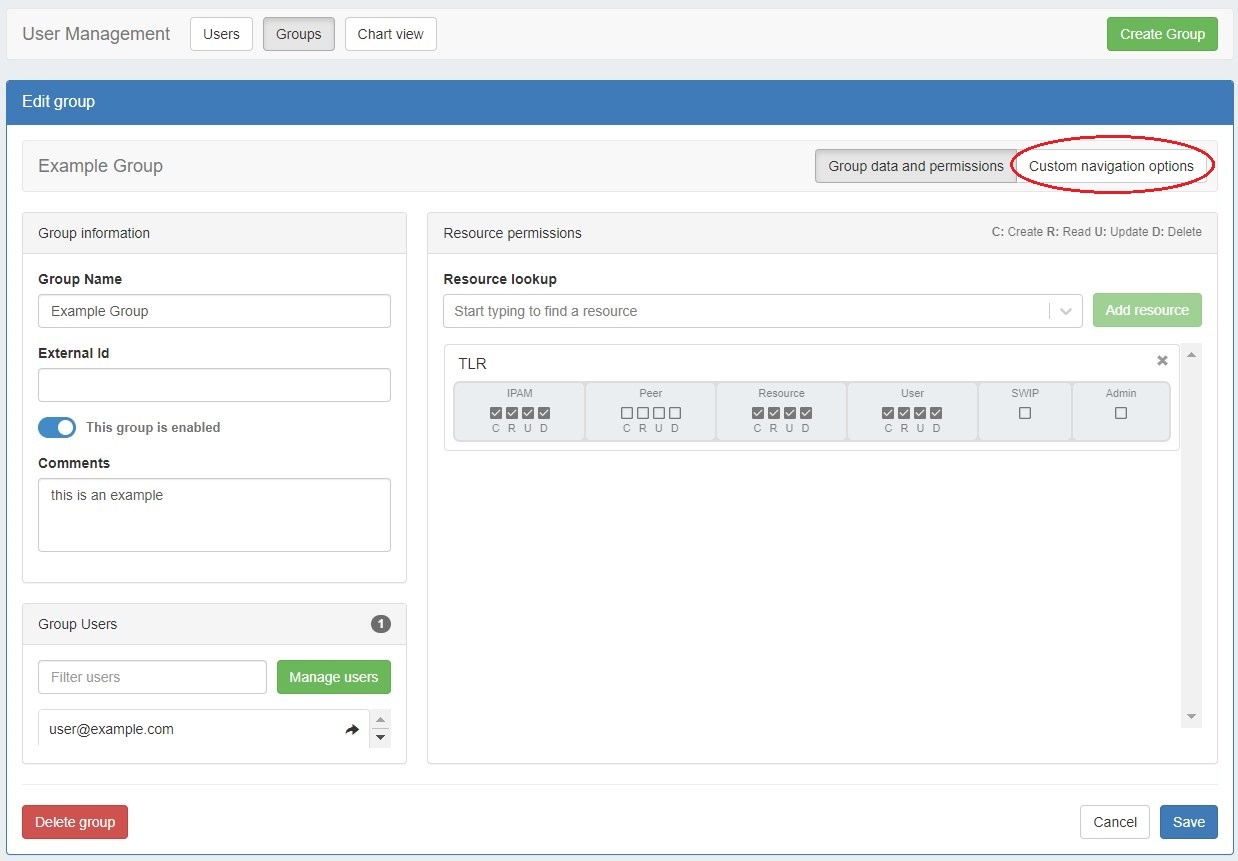Enable the Admin permission checkbox

click(1121, 413)
